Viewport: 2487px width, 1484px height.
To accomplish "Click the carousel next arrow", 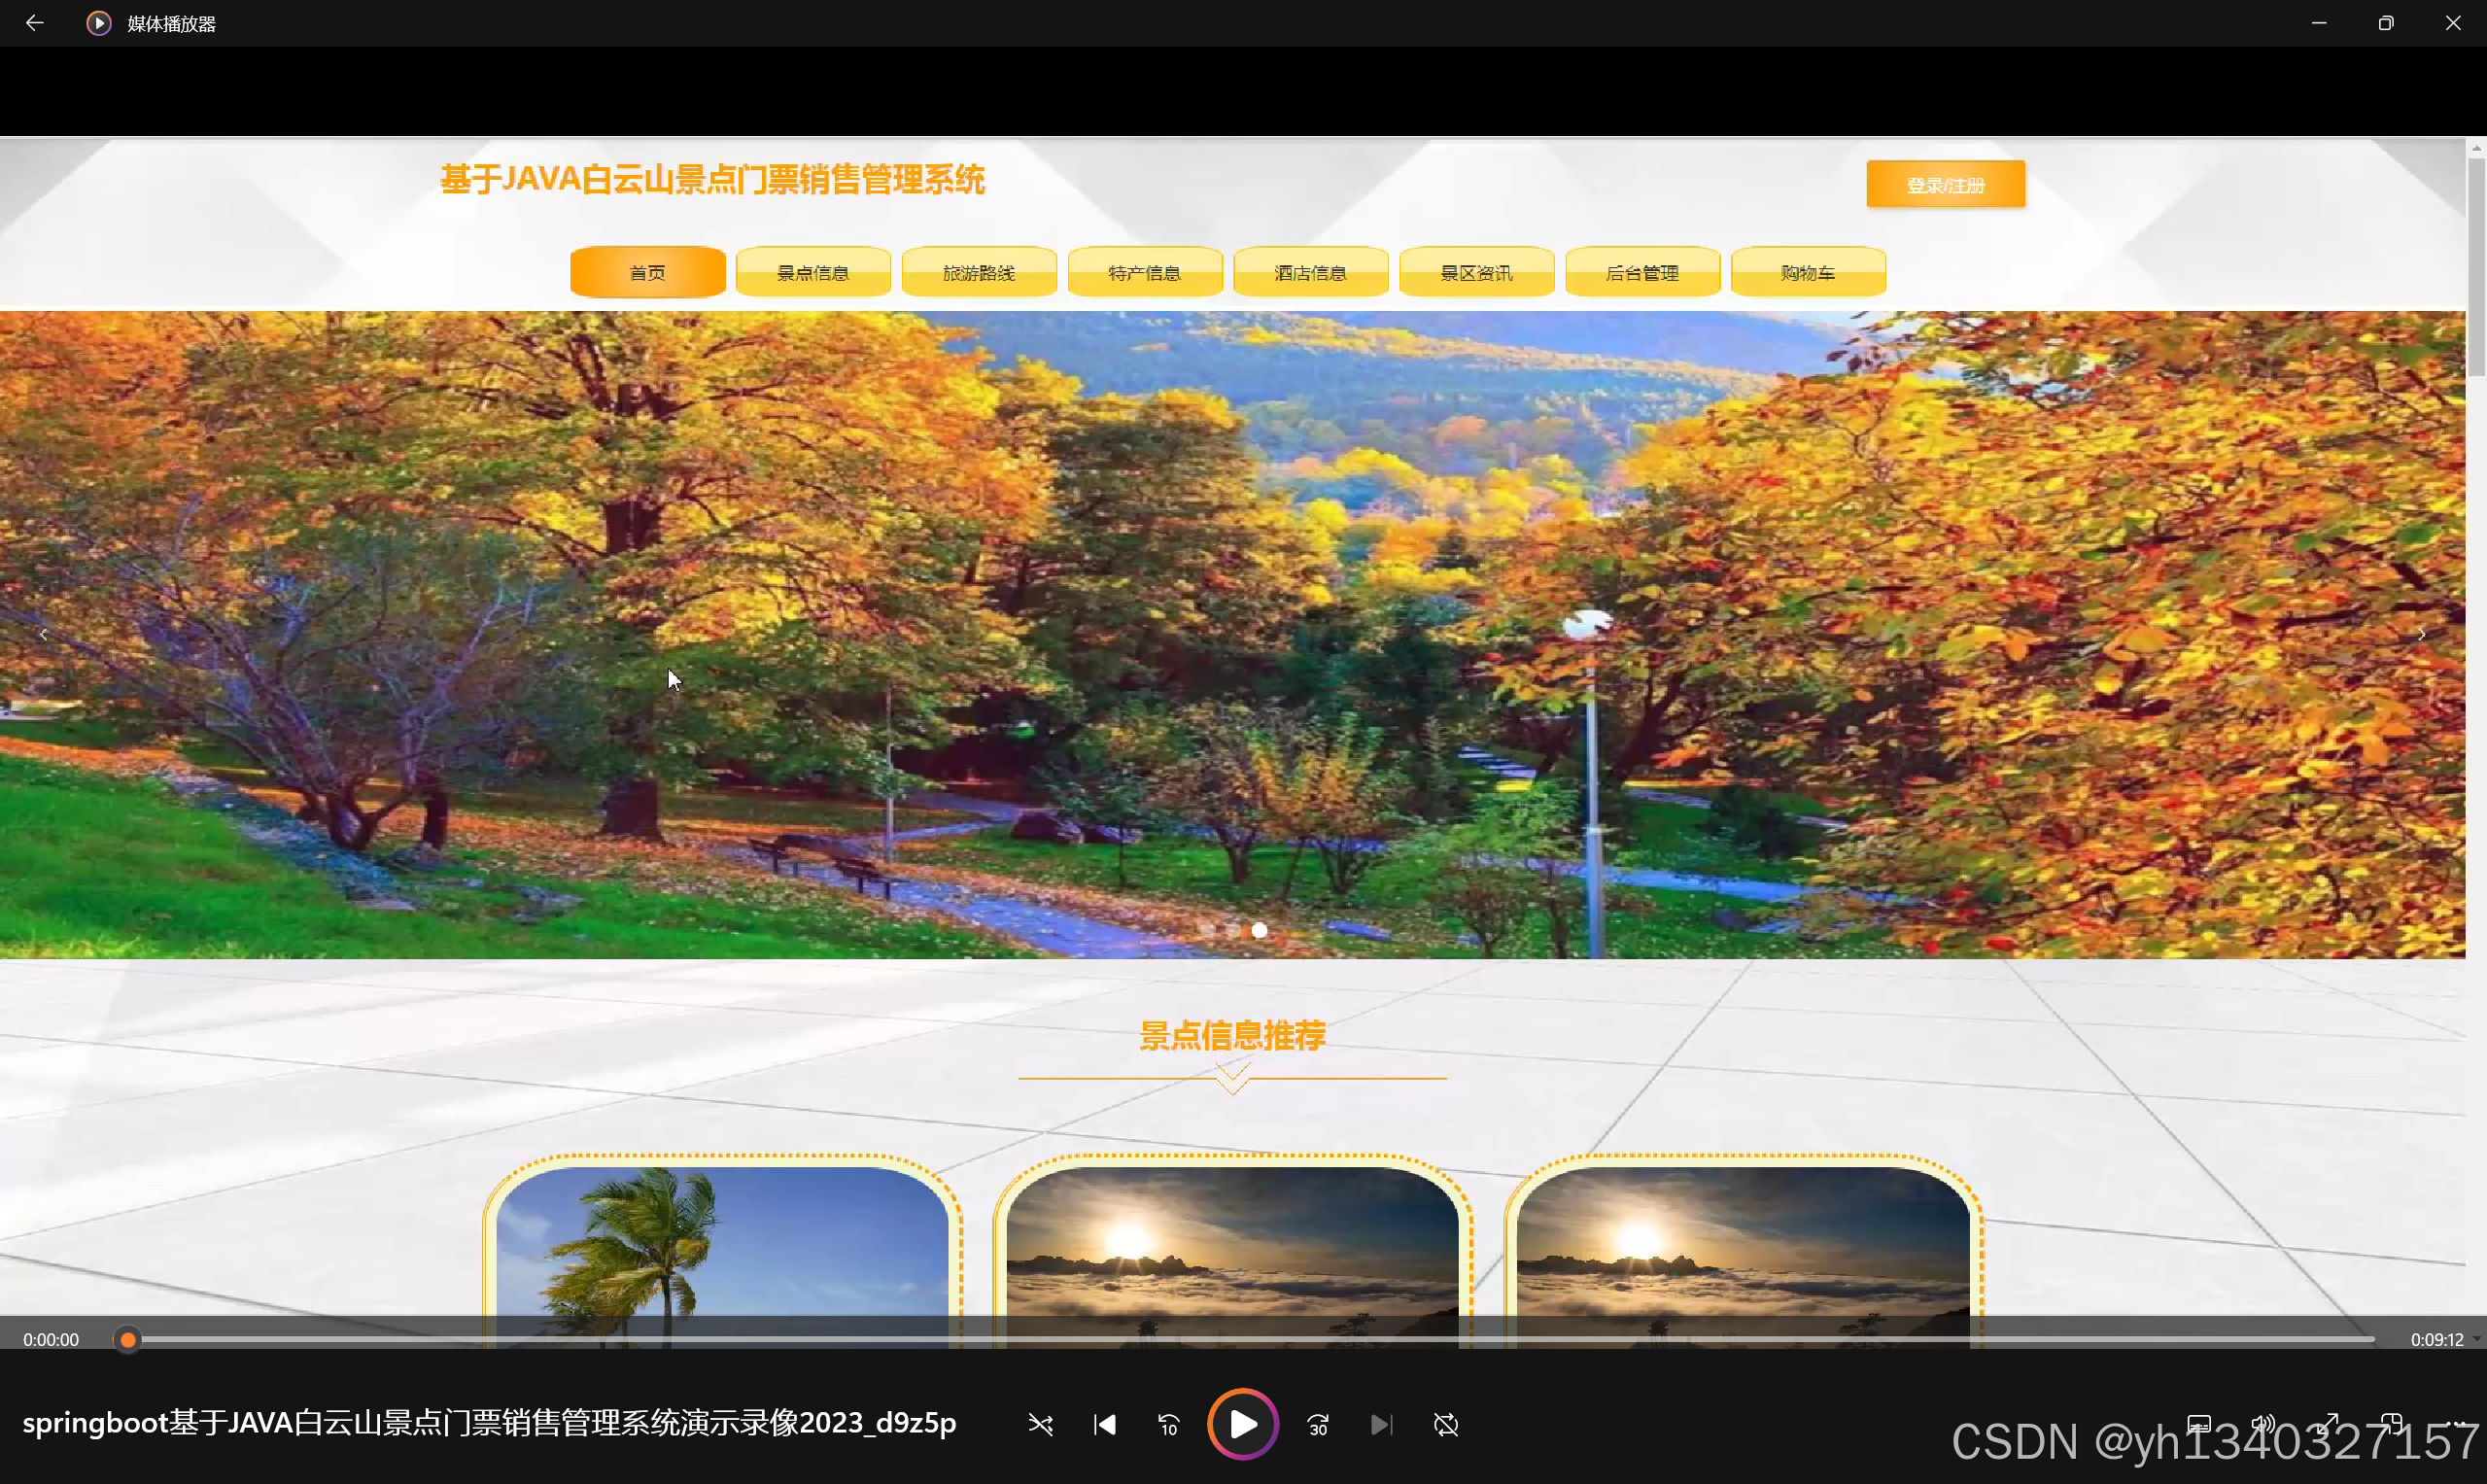I will [2421, 634].
